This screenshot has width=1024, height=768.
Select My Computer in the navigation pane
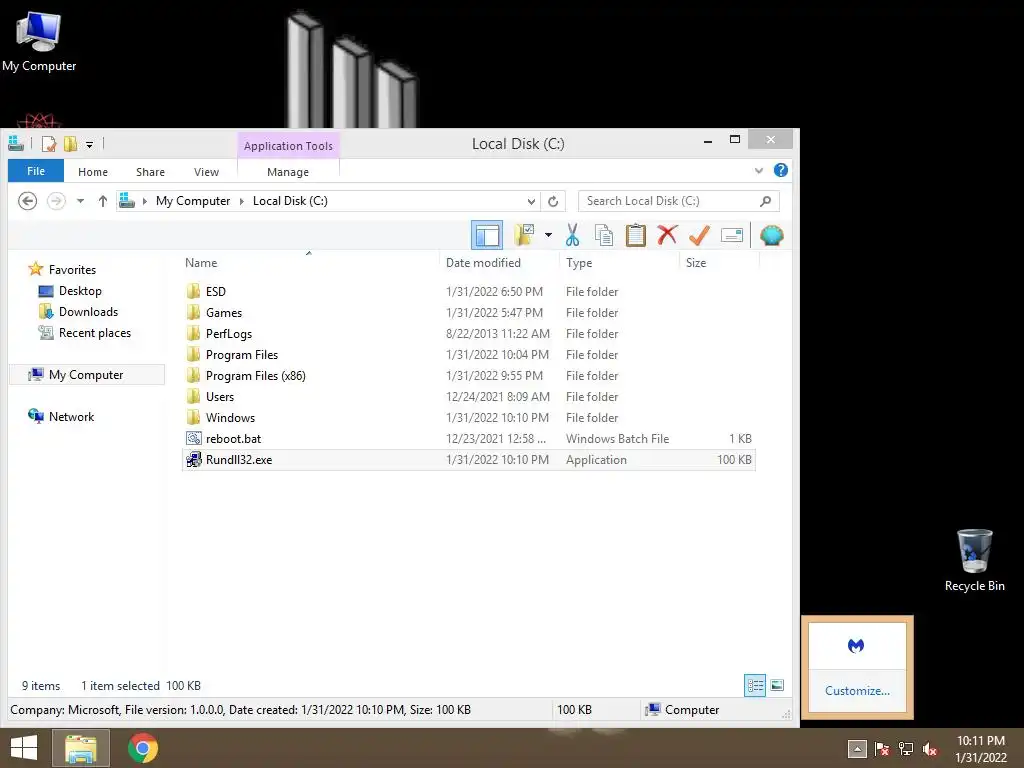(86, 375)
